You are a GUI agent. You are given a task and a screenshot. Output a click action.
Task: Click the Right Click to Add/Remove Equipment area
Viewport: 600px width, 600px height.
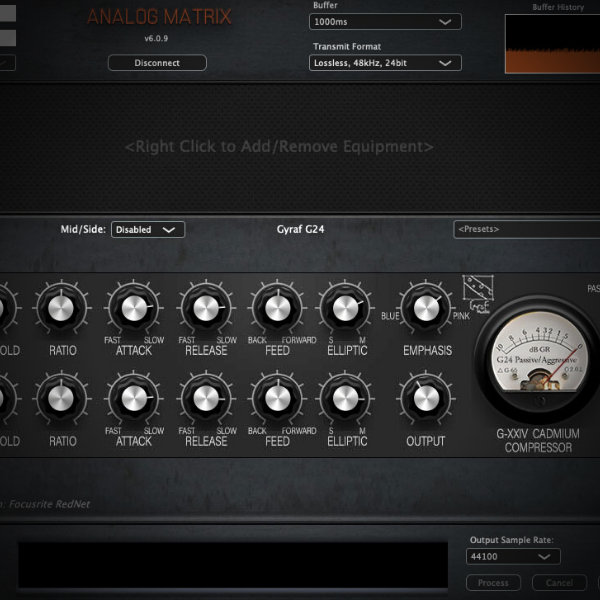pos(279,147)
